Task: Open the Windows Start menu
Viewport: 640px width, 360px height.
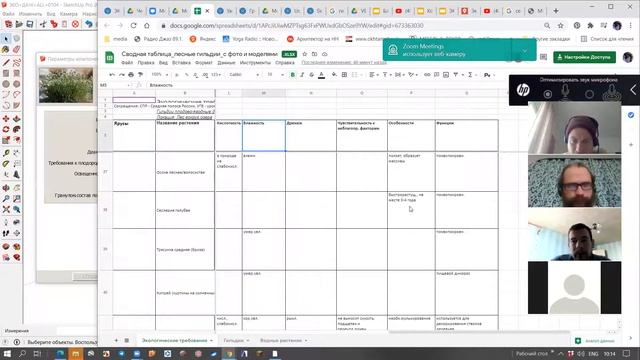Action: pos(7,353)
